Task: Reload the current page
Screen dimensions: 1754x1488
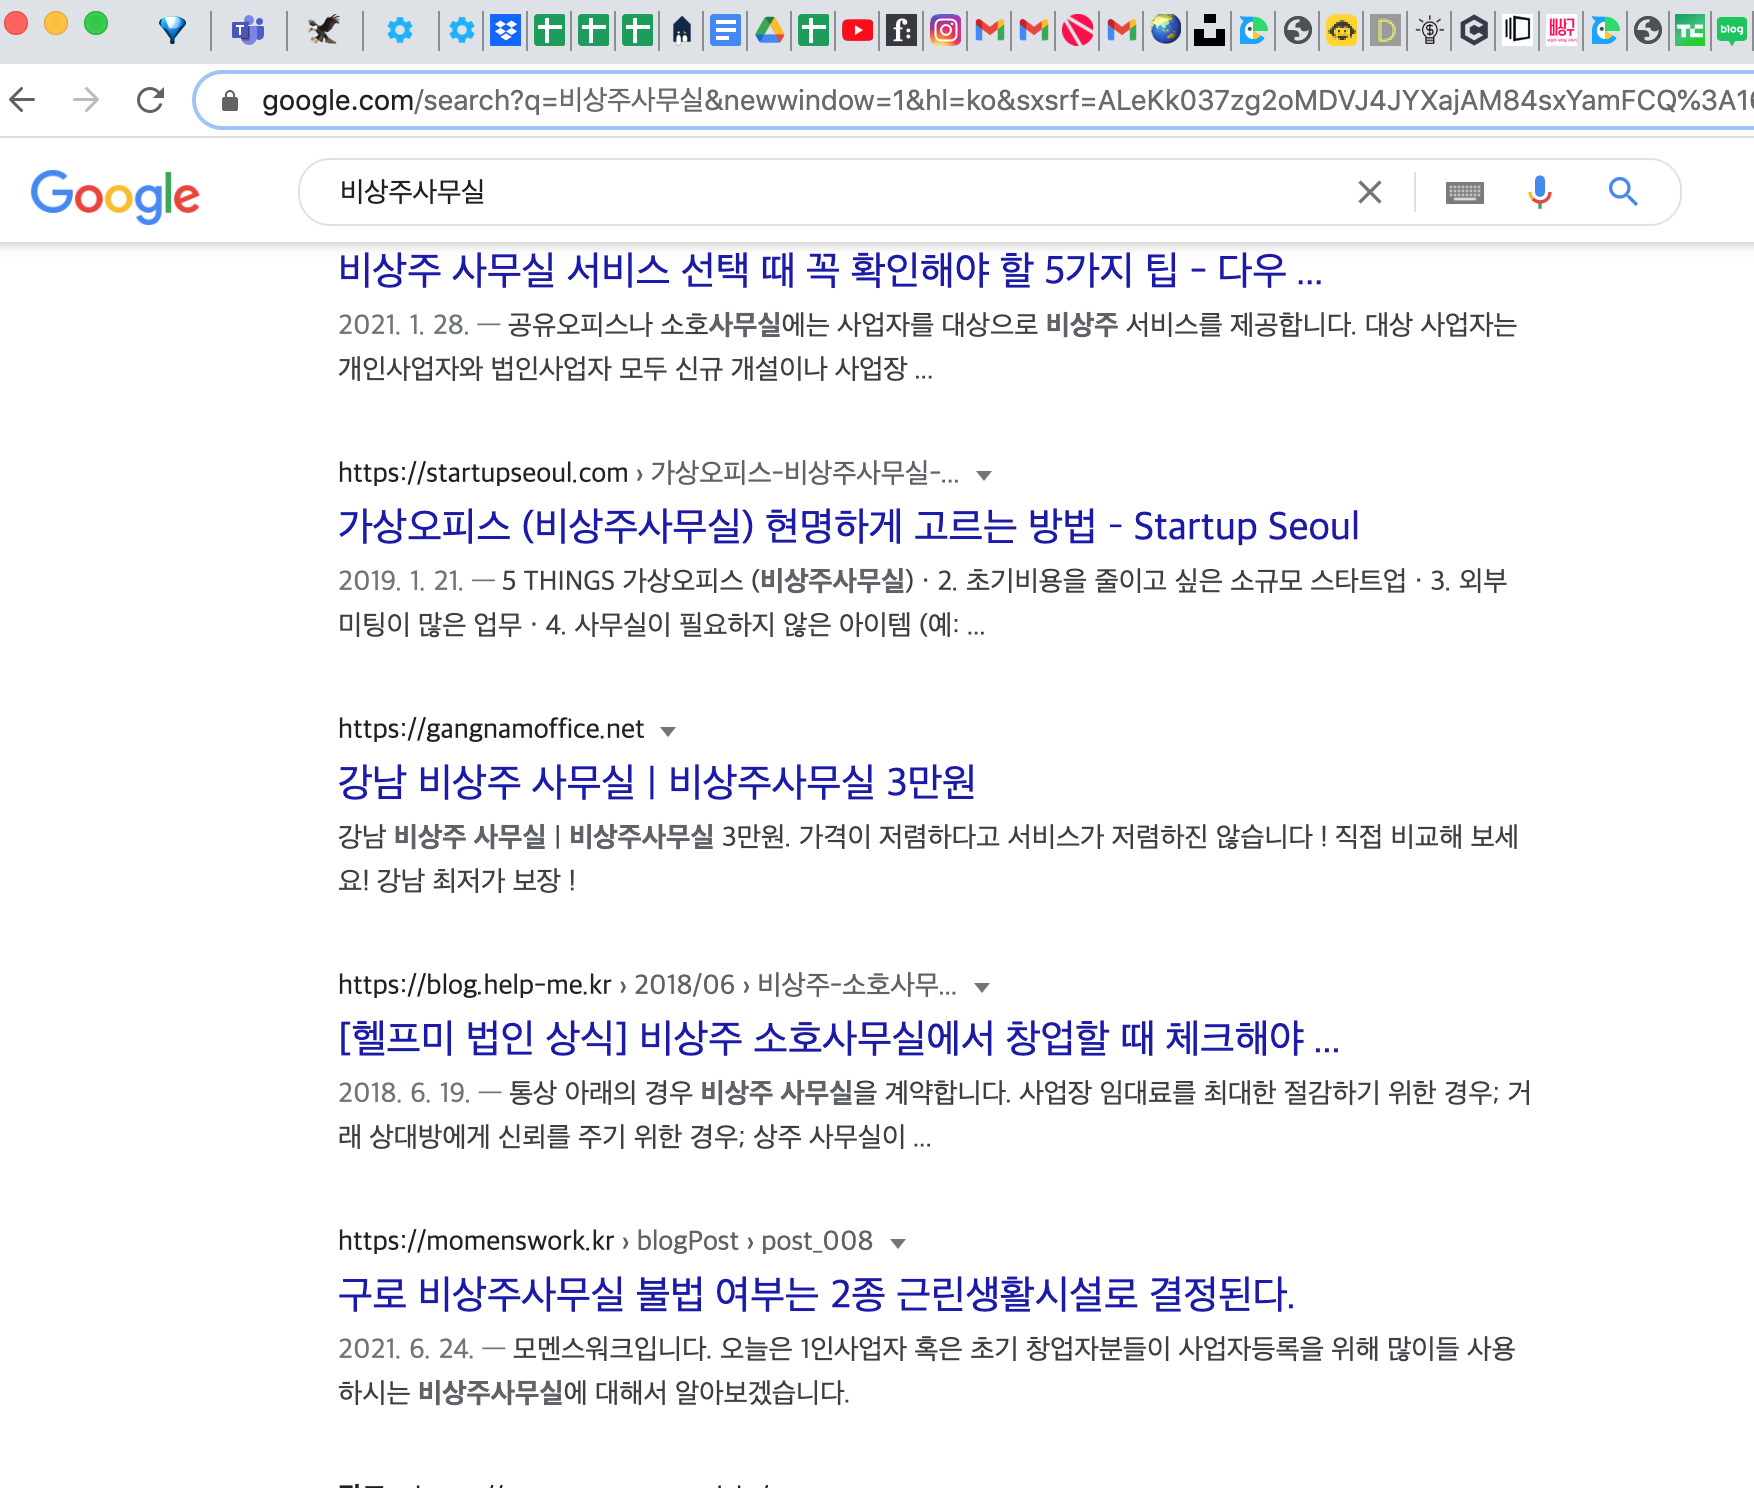Action: (x=150, y=99)
